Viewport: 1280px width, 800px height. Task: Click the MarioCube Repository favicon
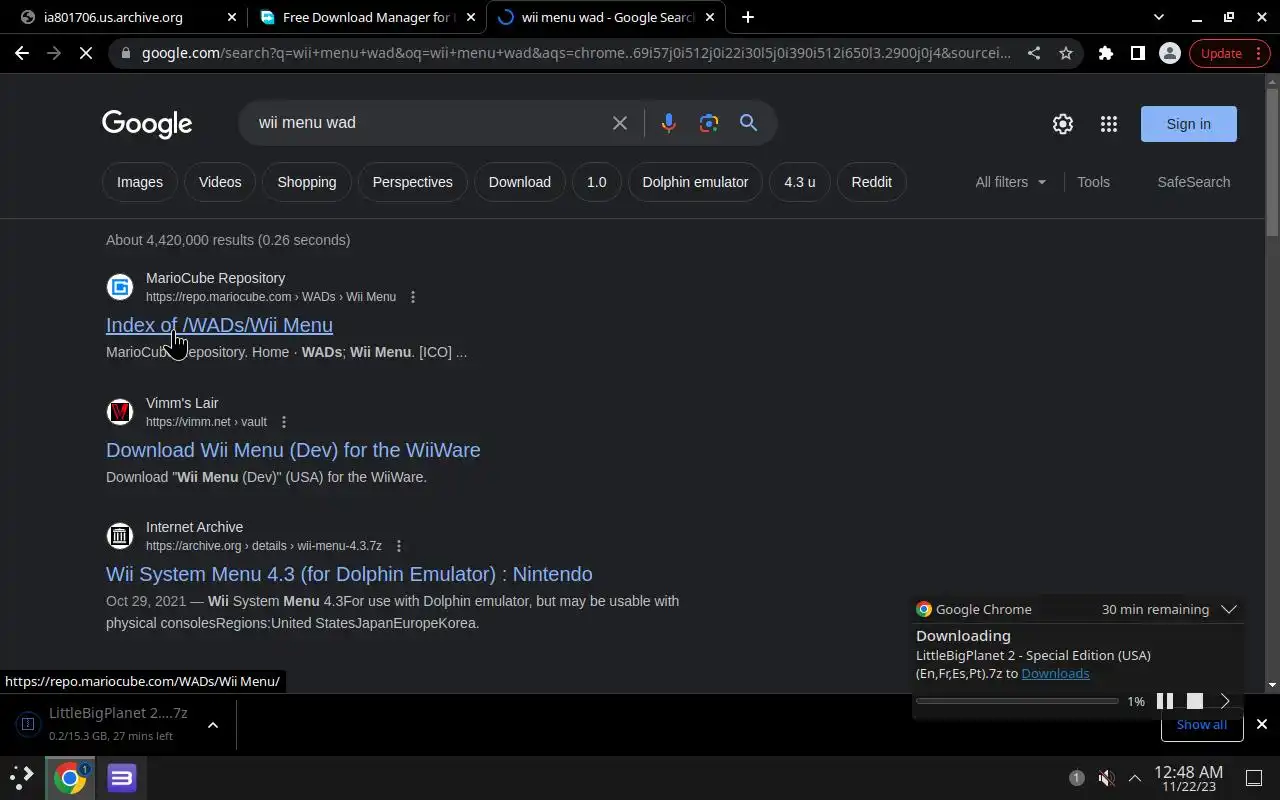point(120,287)
